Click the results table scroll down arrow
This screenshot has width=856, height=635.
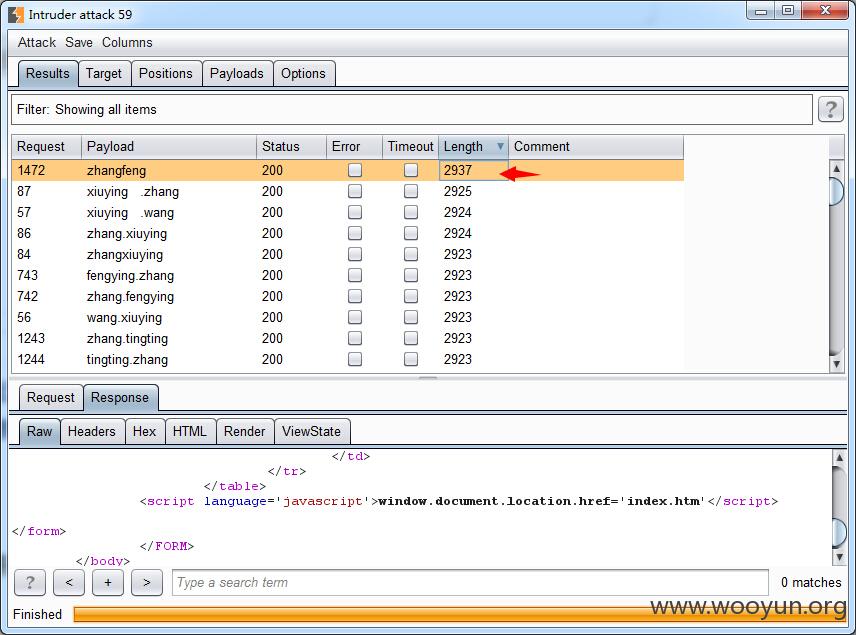836,364
